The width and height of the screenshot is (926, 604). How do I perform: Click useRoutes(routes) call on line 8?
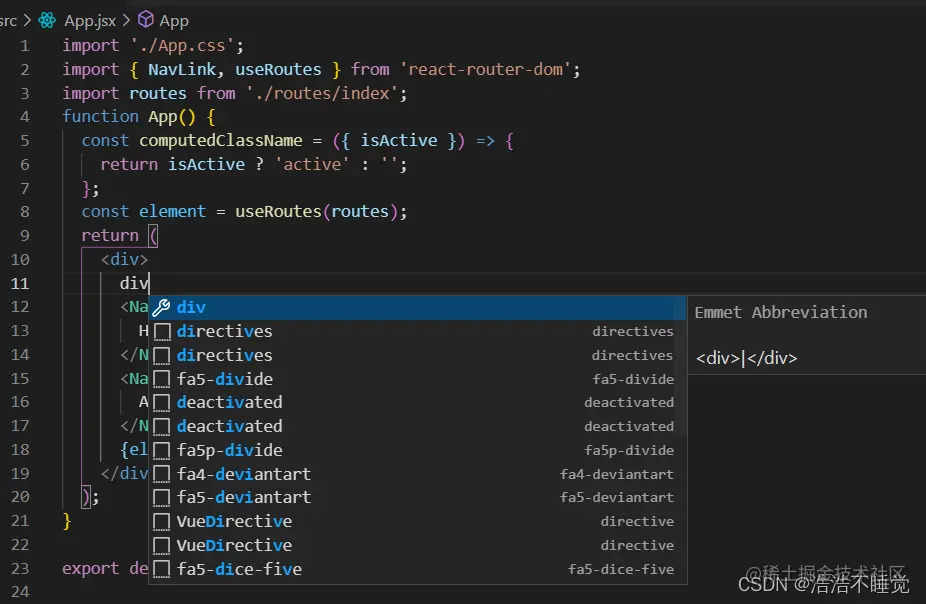pos(316,211)
